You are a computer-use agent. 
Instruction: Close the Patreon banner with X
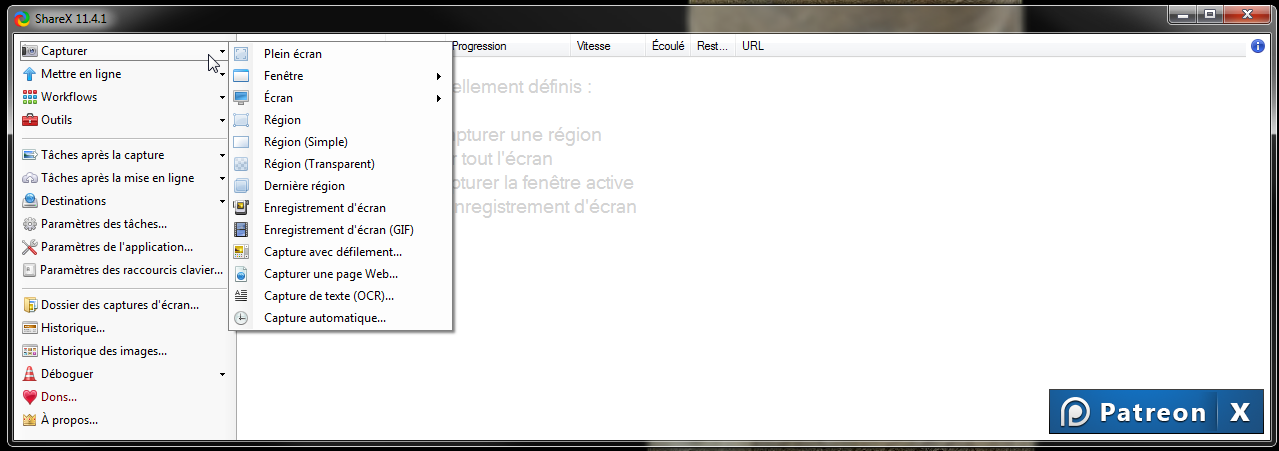[x=1240, y=412]
